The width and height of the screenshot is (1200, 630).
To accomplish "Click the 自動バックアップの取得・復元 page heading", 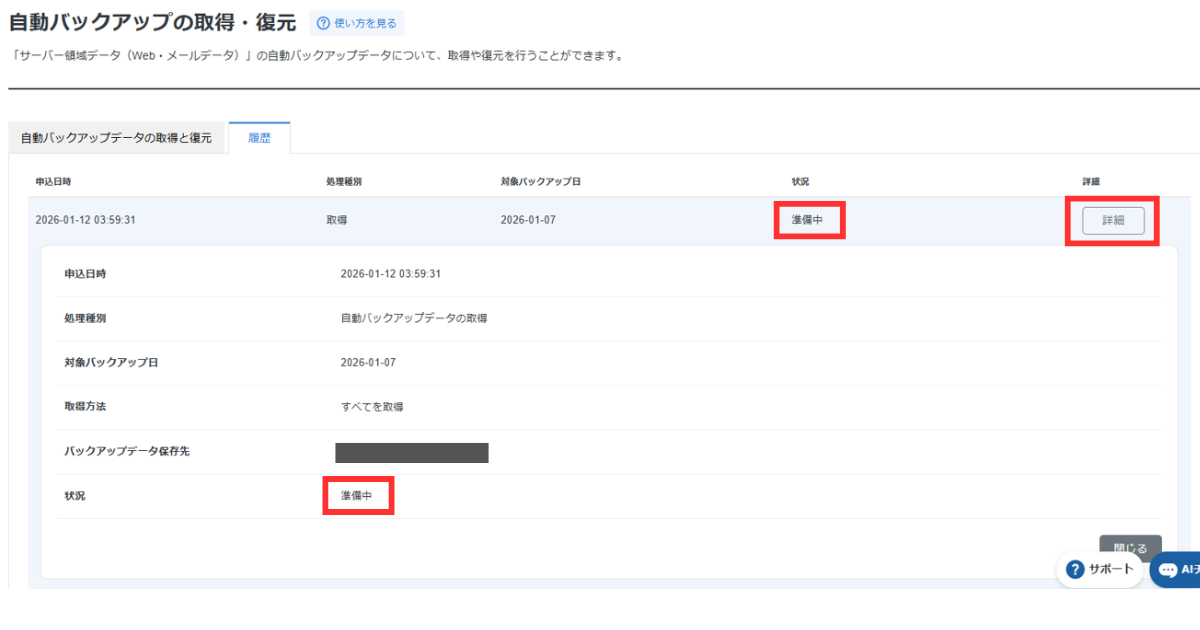I will pyautogui.click(x=152, y=22).
